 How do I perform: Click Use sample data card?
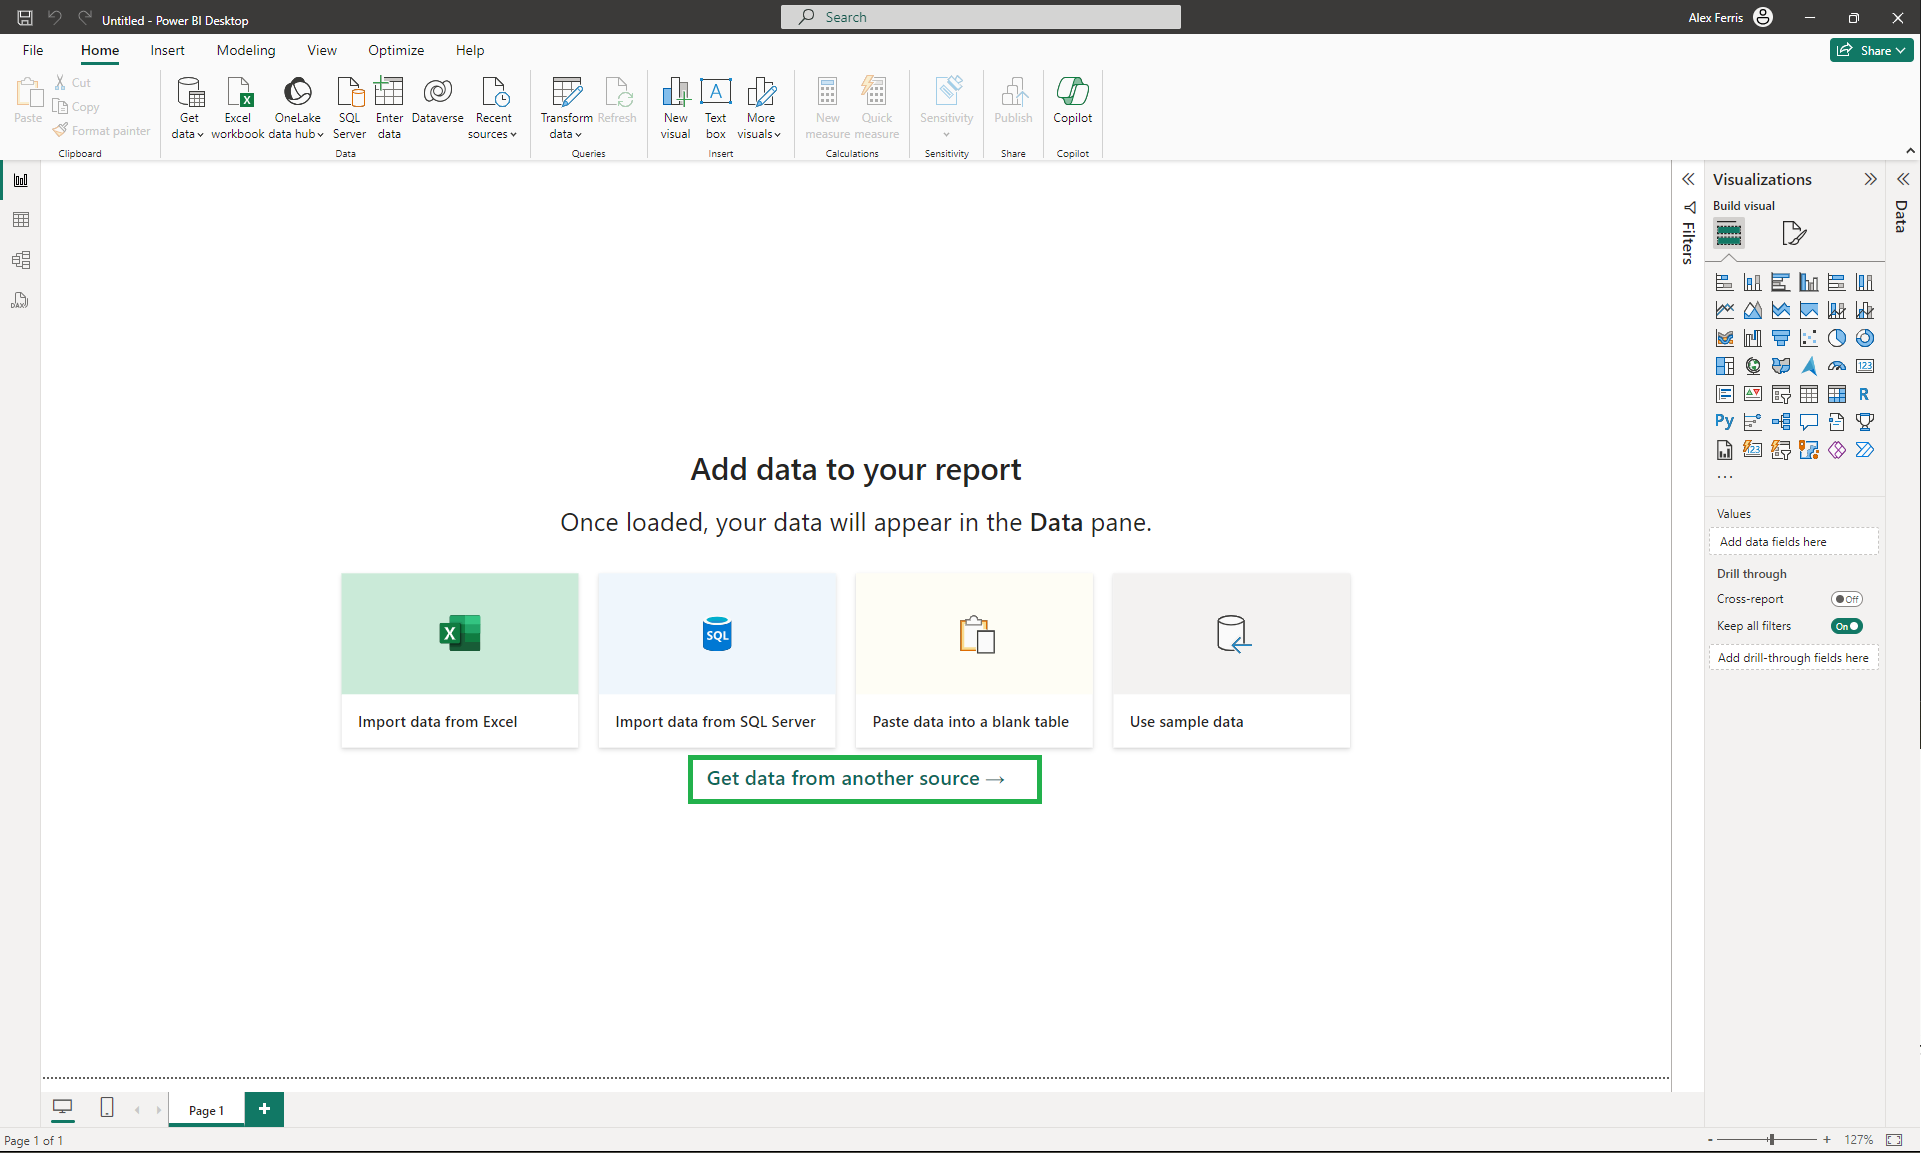click(x=1231, y=660)
